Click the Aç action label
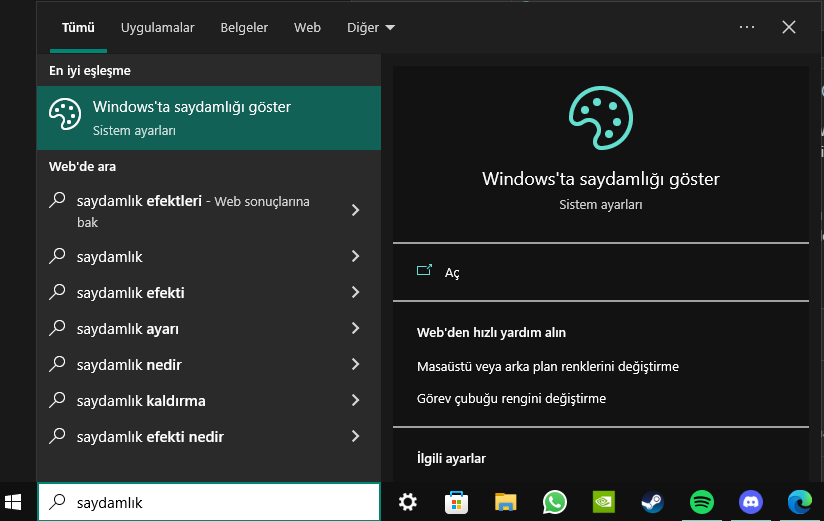Viewport: 824px width, 521px height. point(452,273)
